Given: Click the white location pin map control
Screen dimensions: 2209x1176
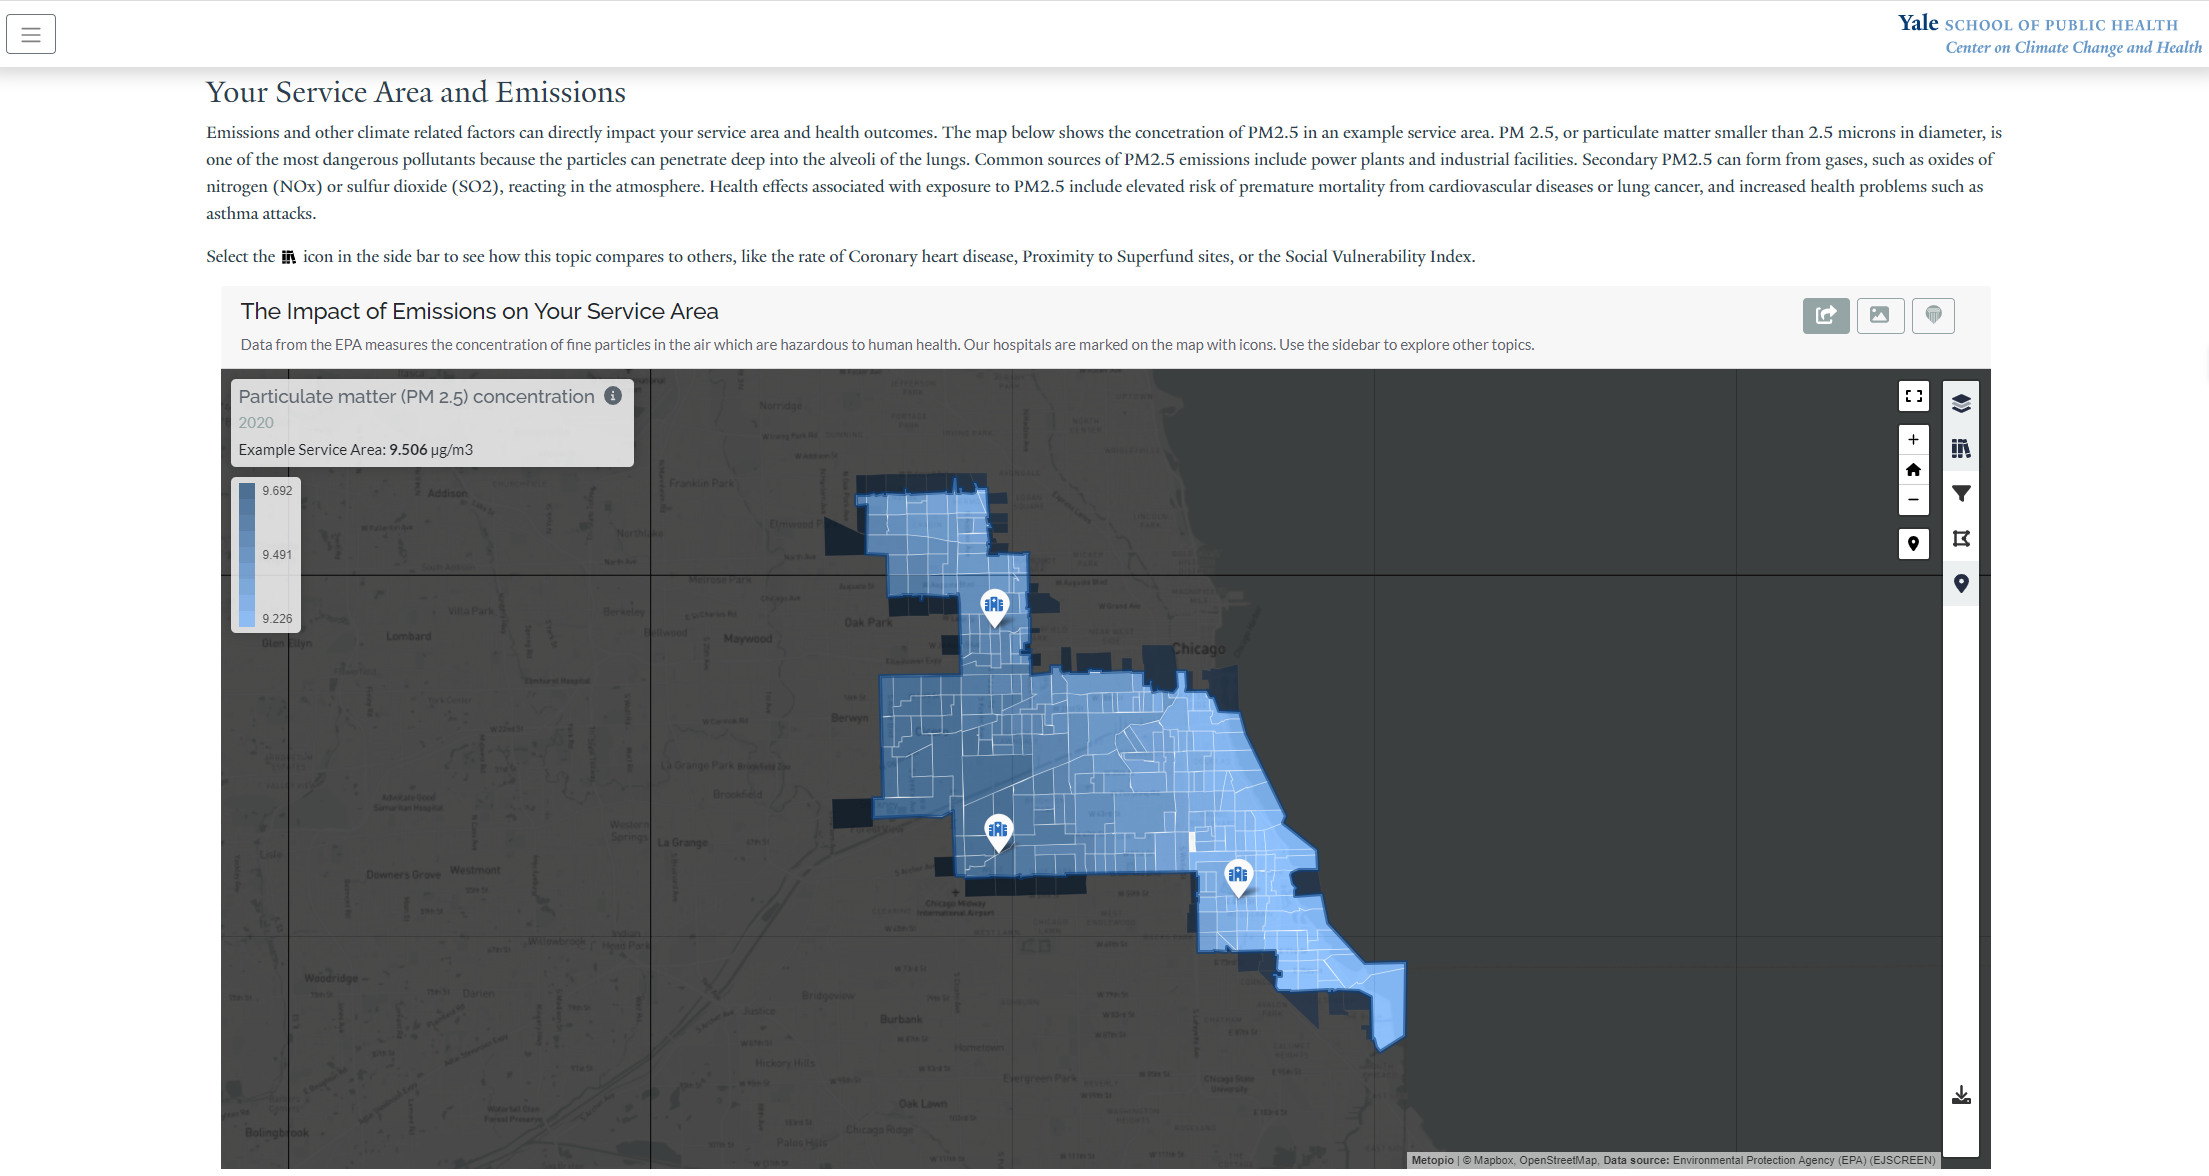Looking at the screenshot, I should [1913, 543].
